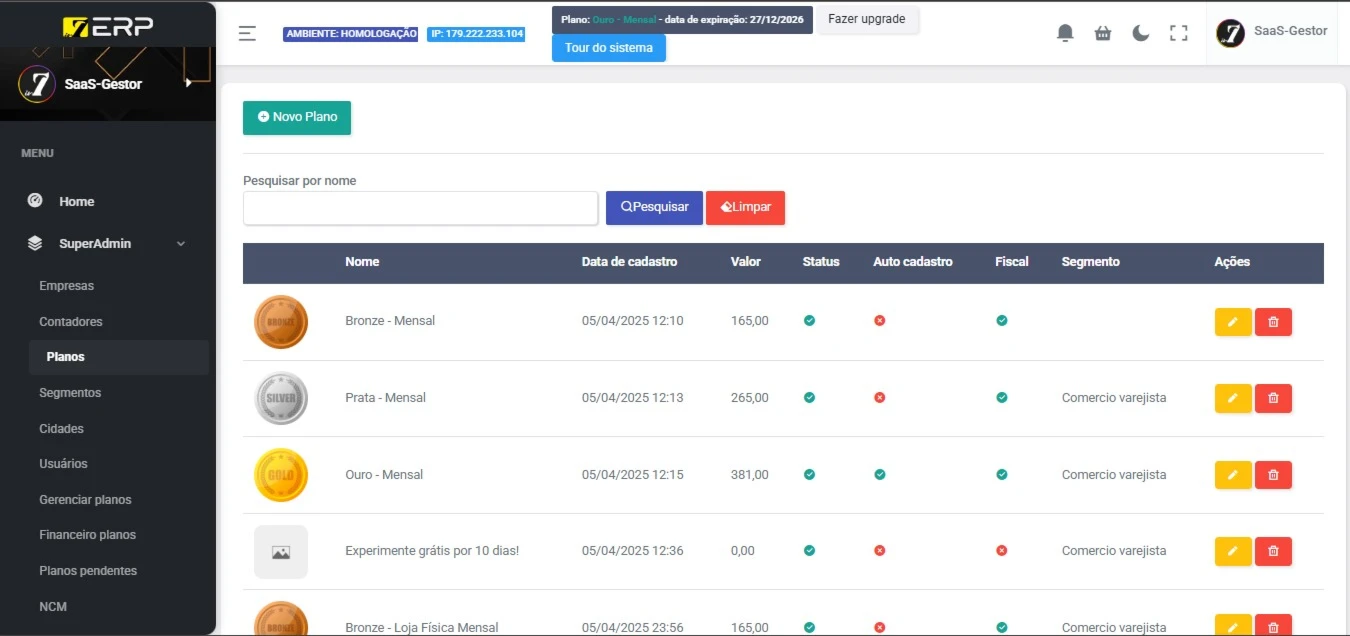Click the value 381,00 cell
Viewport: 1350px width, 636px height.
pyautogui.click(x=750, y=475)
